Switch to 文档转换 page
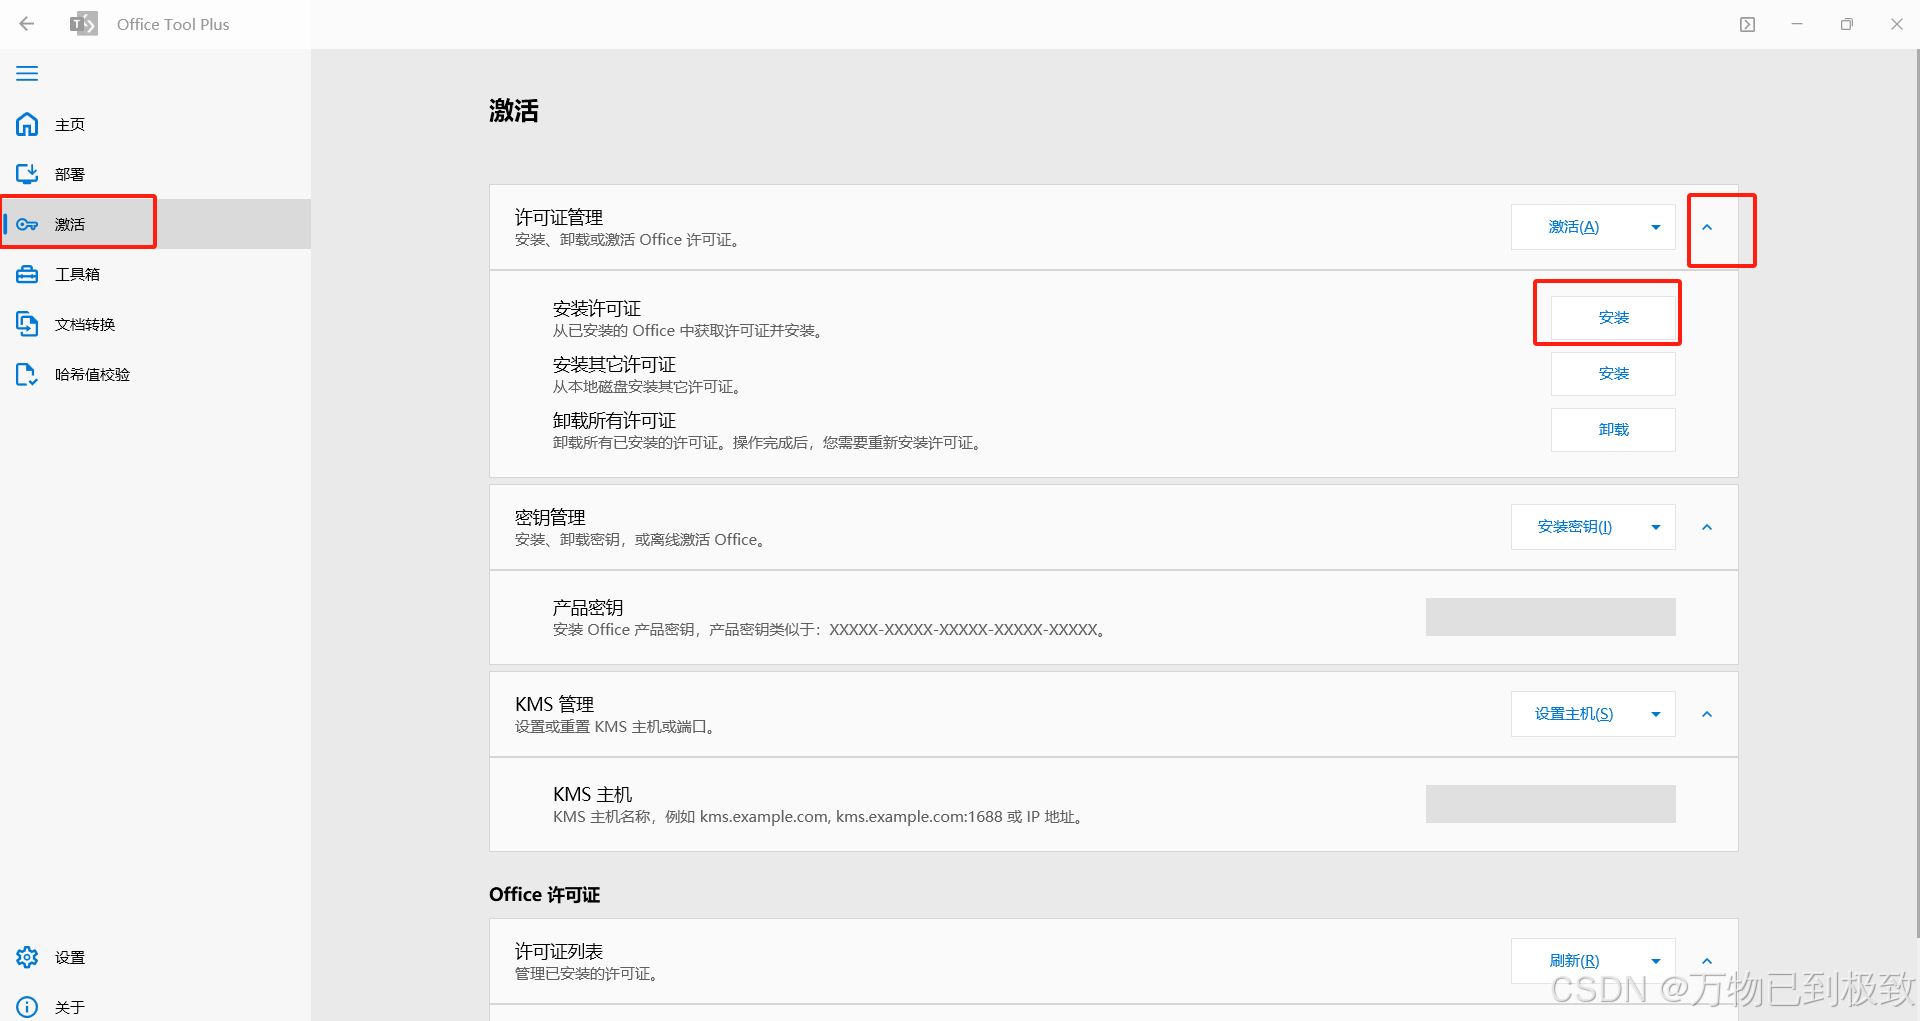 155,324
